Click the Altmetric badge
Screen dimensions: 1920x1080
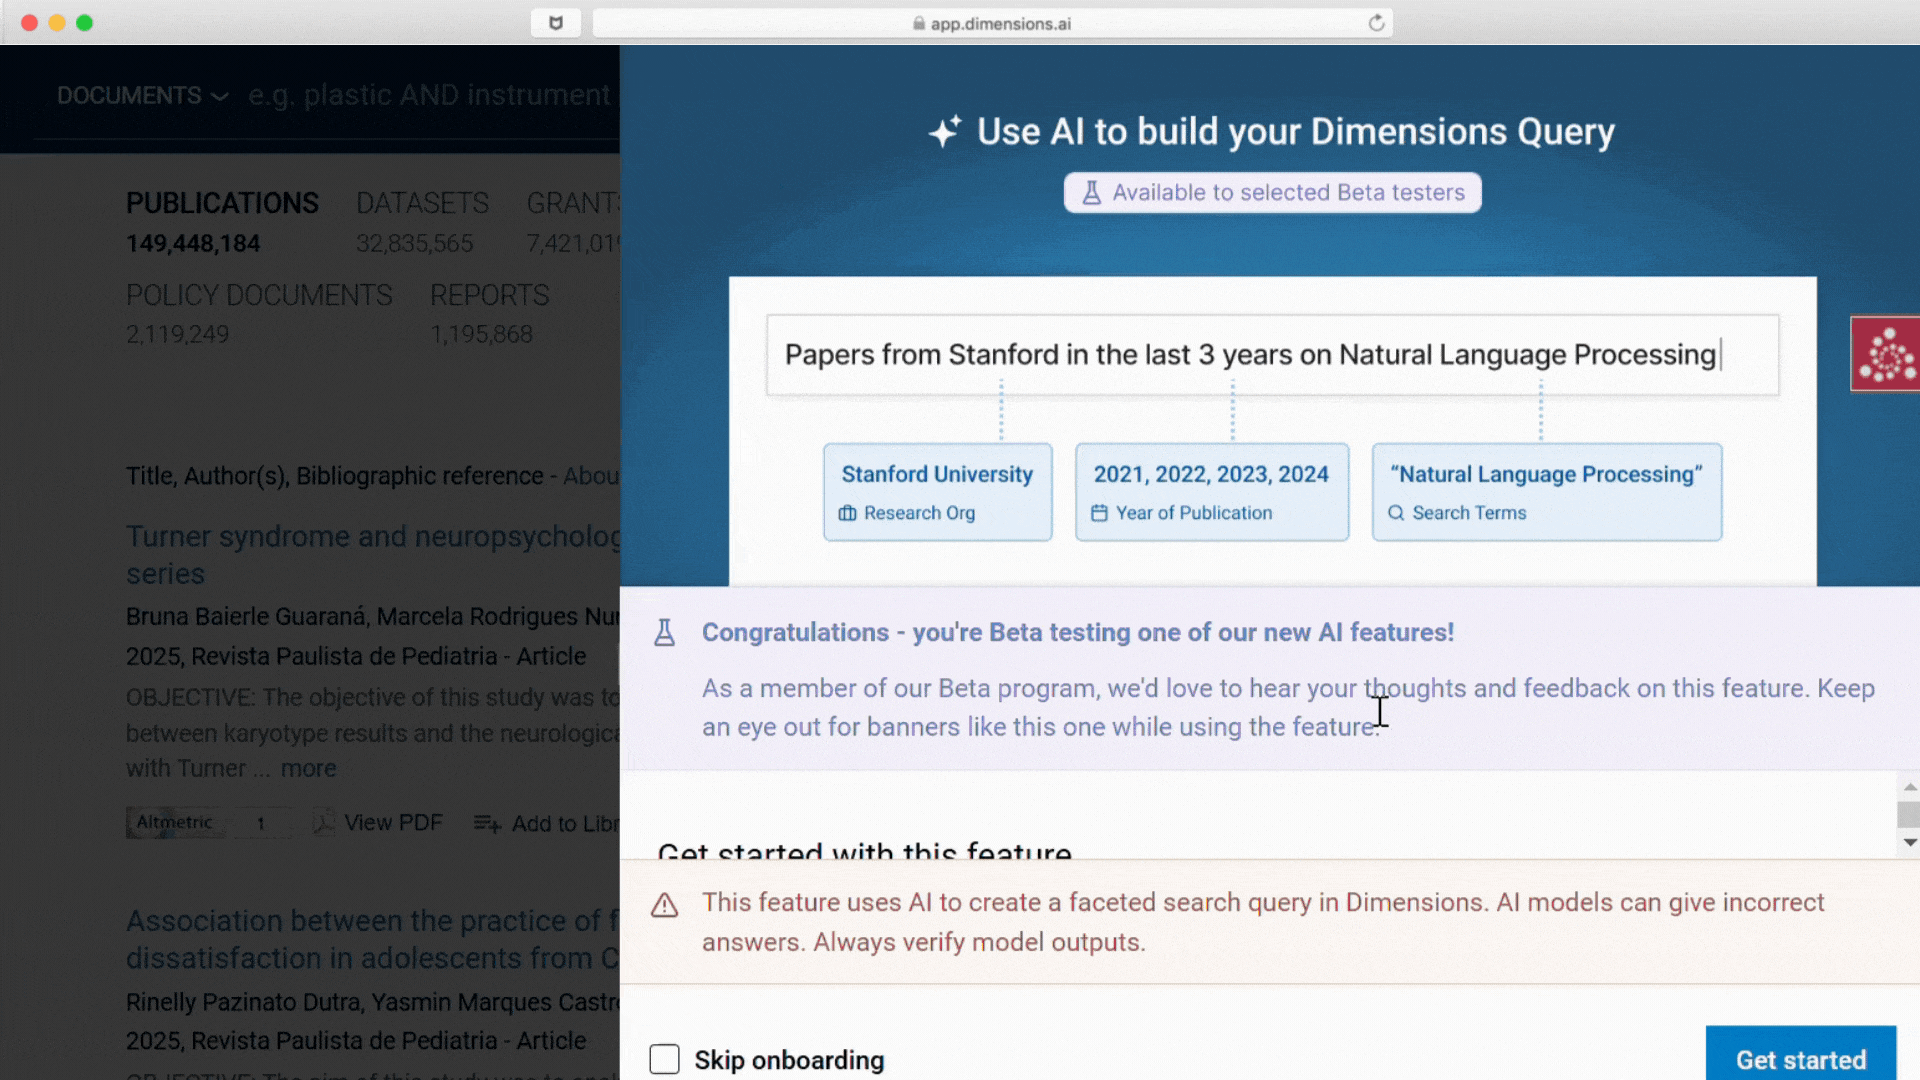tap(209, 822)
